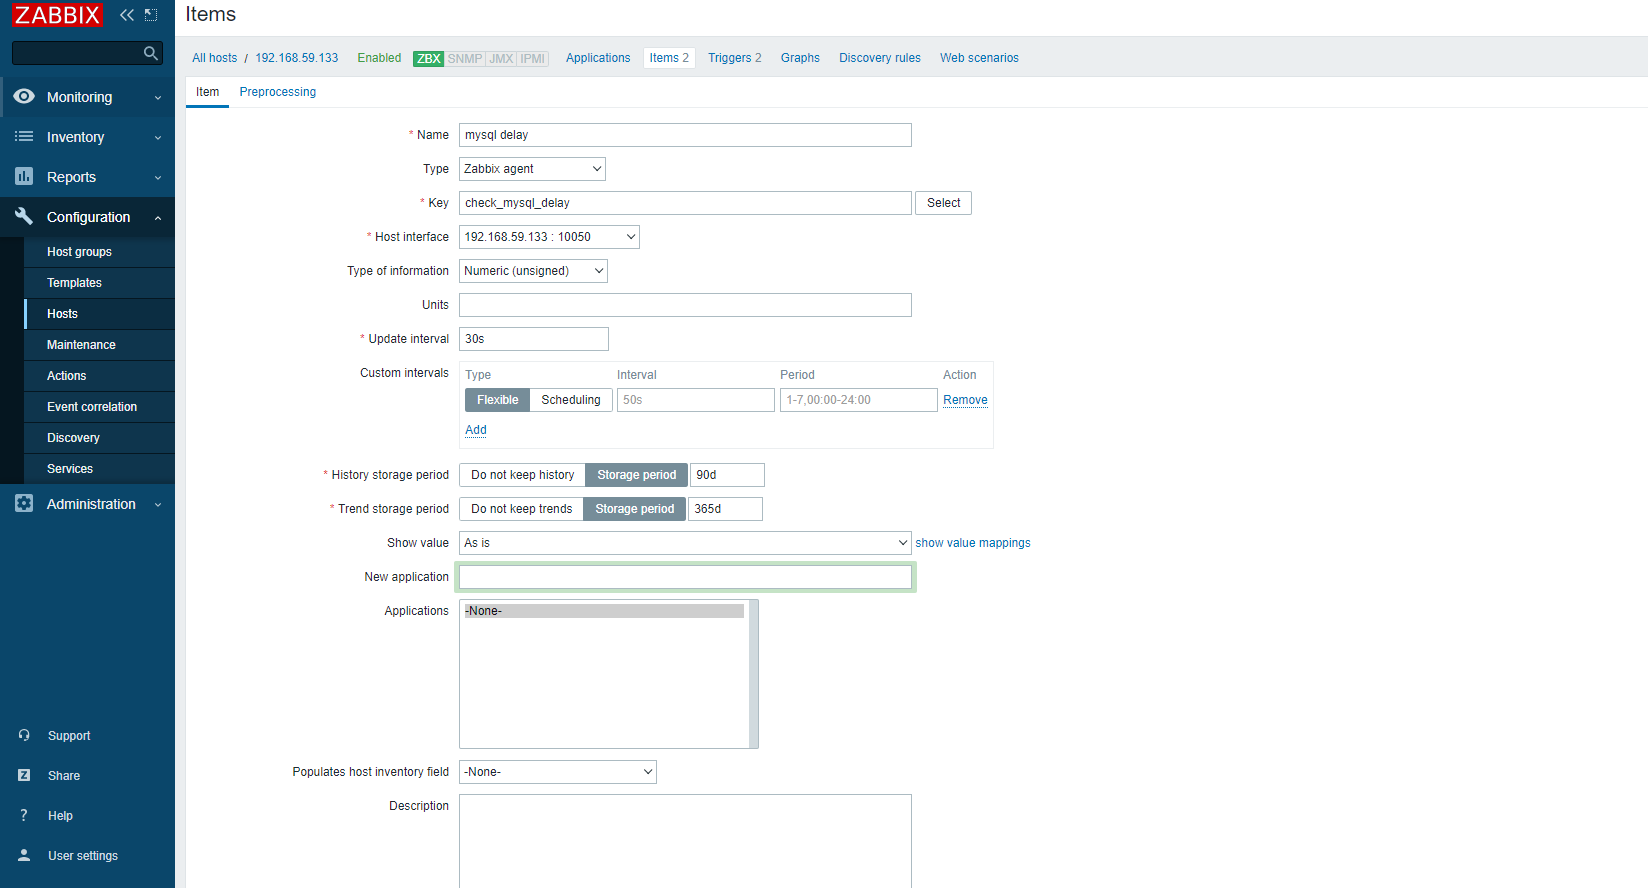Screen dimensions: 1648x888
Task: Open the Host interface dropdown
Action: pyautogui.click(x=549, y=237)
